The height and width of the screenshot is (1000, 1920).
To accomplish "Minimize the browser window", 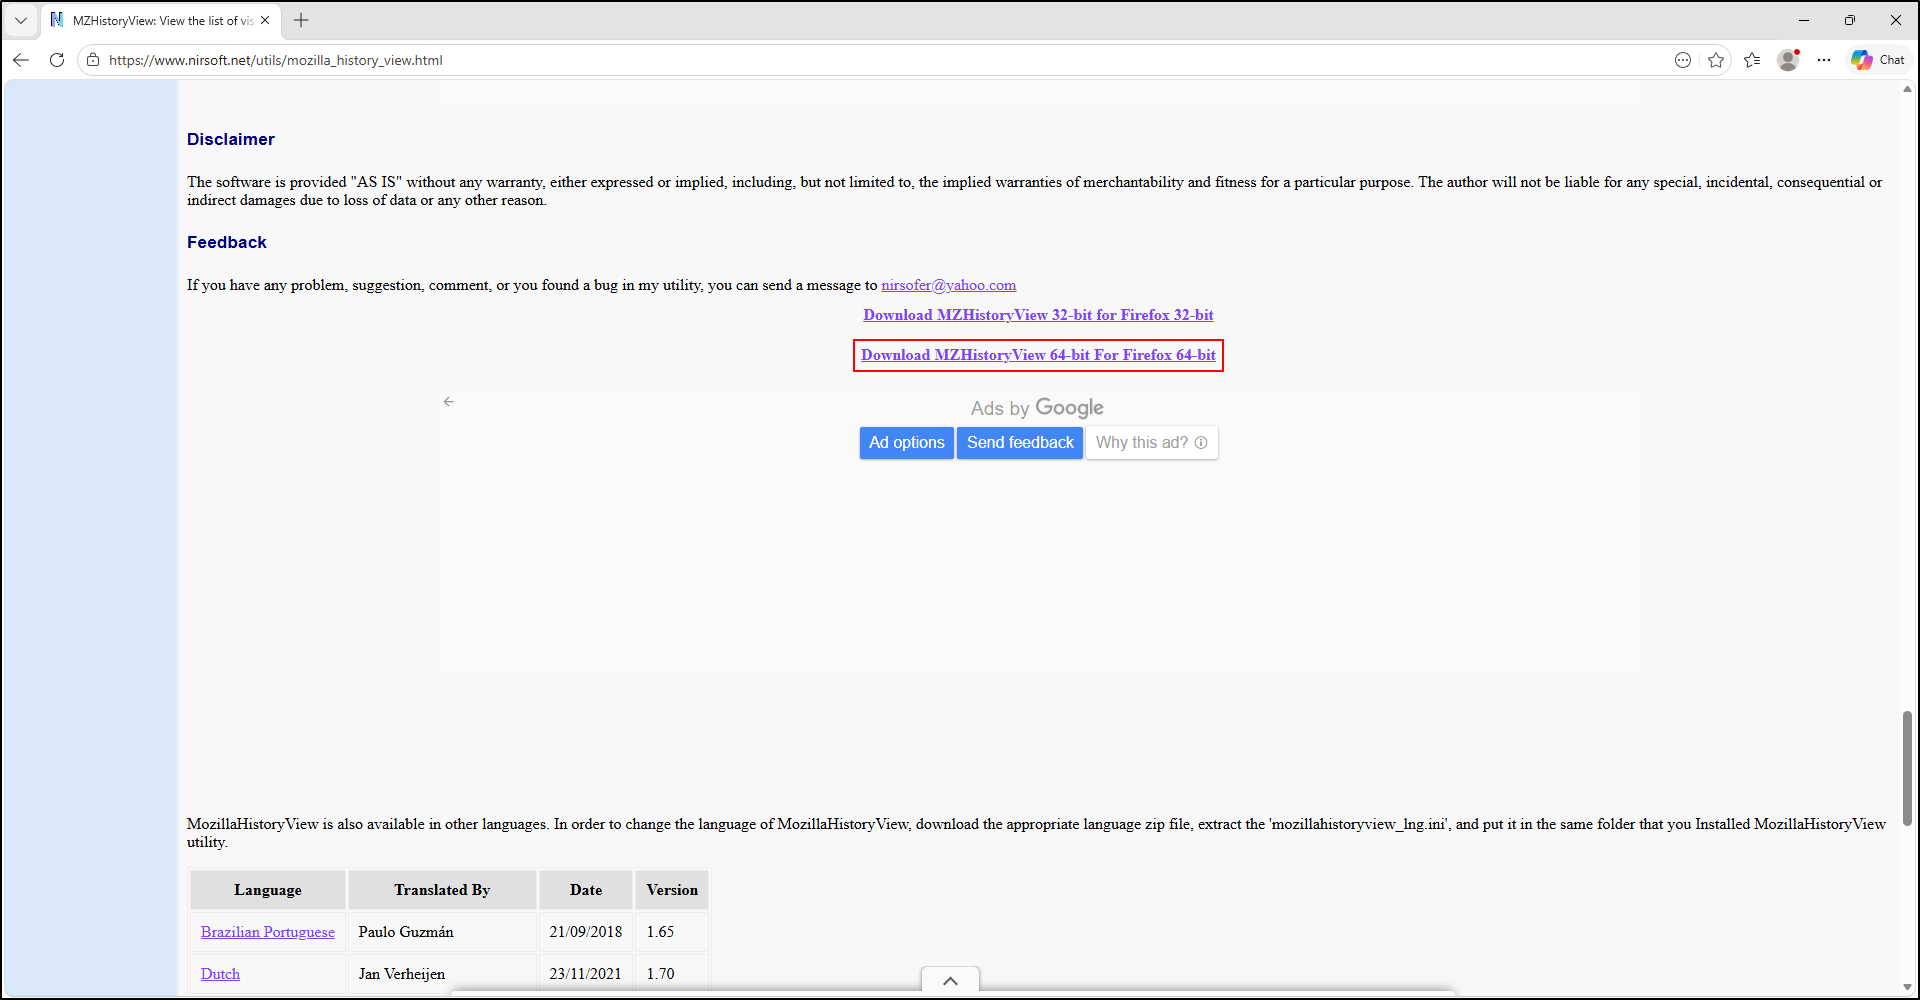I will pos(1804,20).
